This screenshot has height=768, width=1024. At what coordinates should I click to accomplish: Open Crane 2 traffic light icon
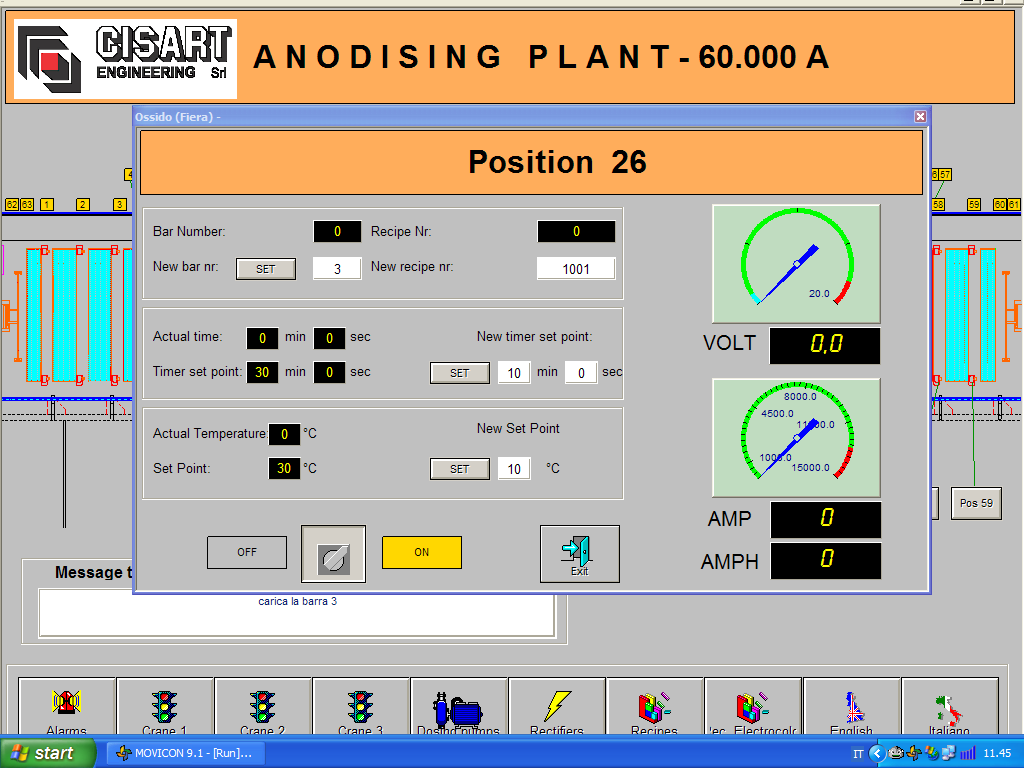tap(263, 707)
